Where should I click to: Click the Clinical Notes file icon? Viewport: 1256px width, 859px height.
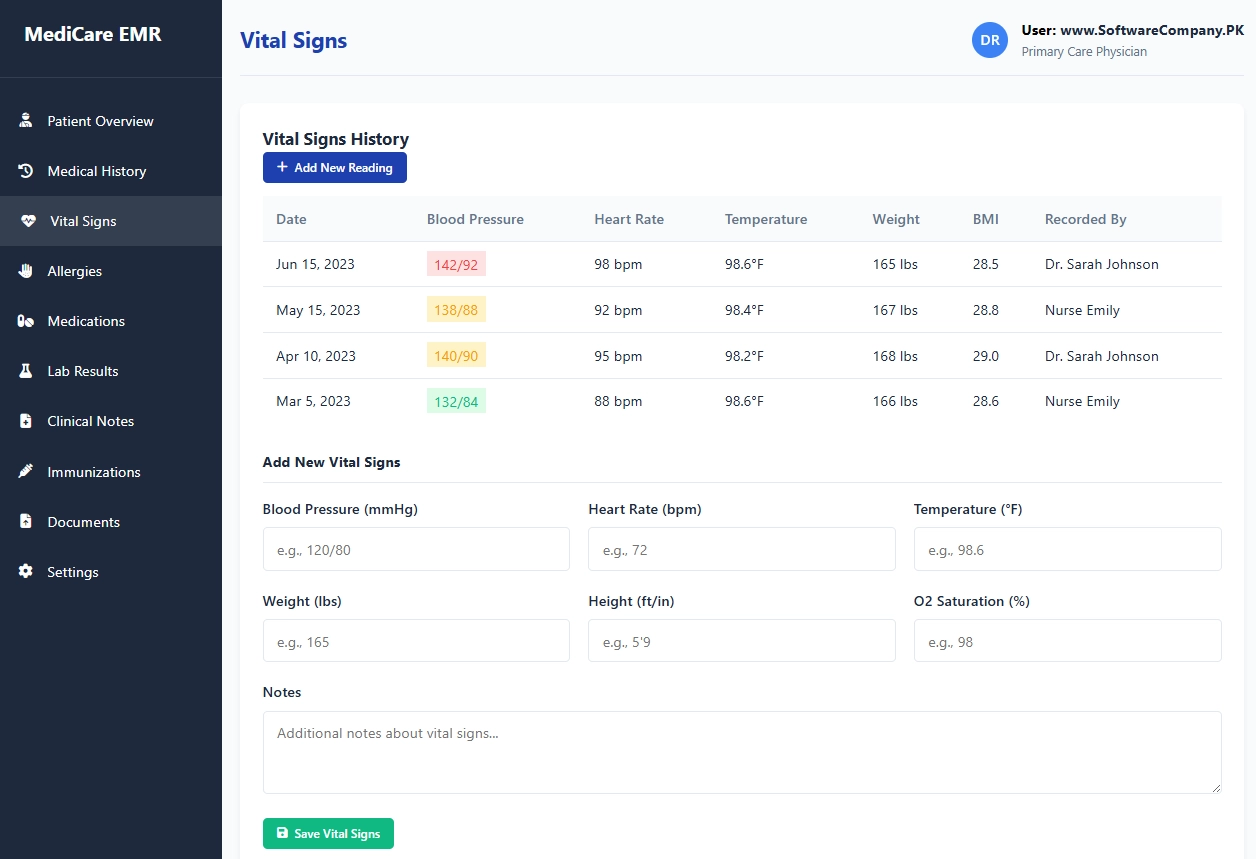click(26, 421)
